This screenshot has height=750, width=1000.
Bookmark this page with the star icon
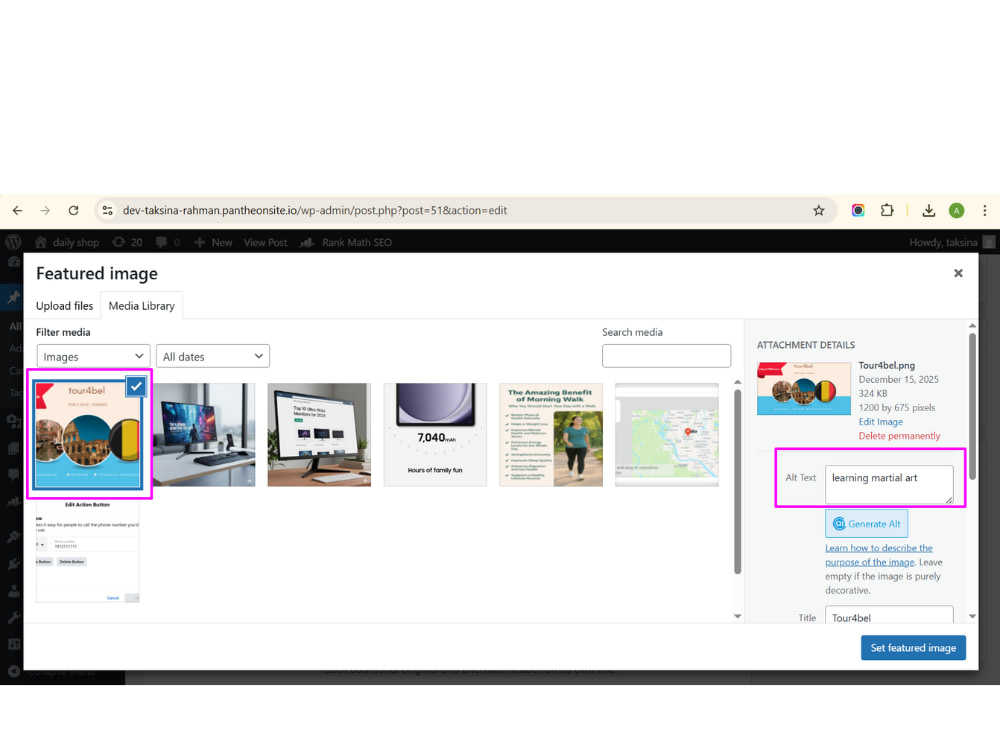pos(819,210)
